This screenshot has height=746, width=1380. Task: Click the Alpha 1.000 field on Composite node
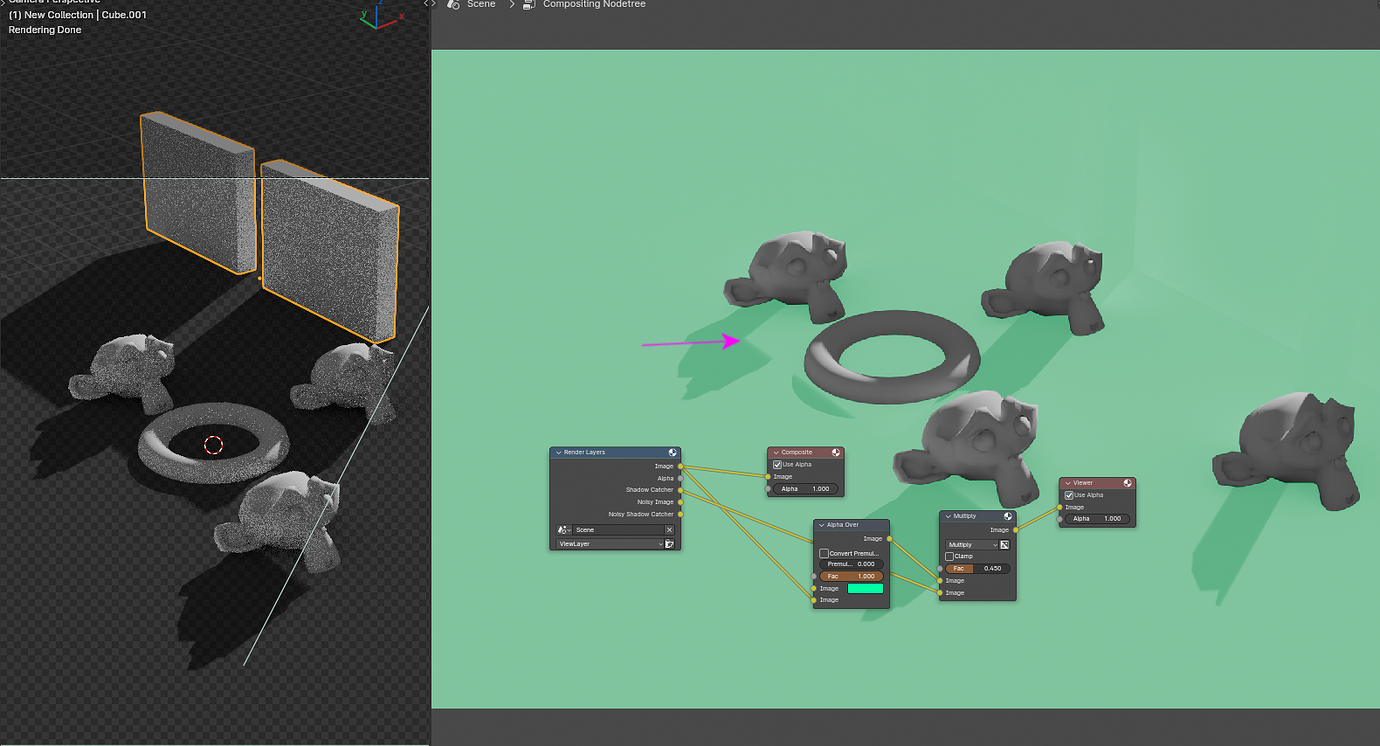click(807, 489)
